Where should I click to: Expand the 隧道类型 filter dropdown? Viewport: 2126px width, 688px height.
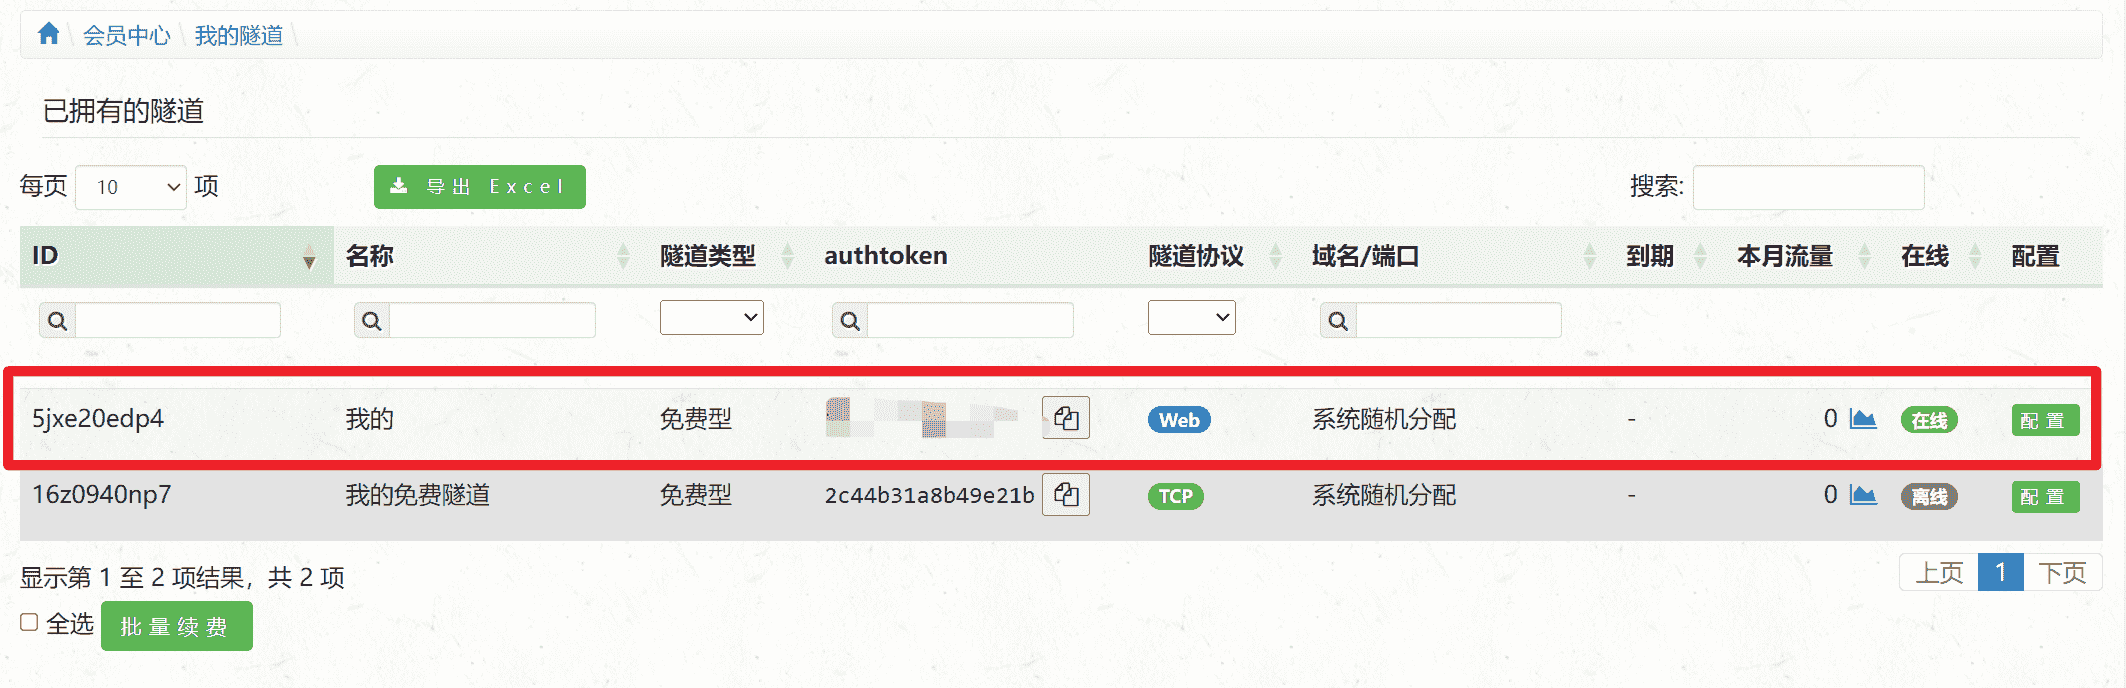pos(711,318)
